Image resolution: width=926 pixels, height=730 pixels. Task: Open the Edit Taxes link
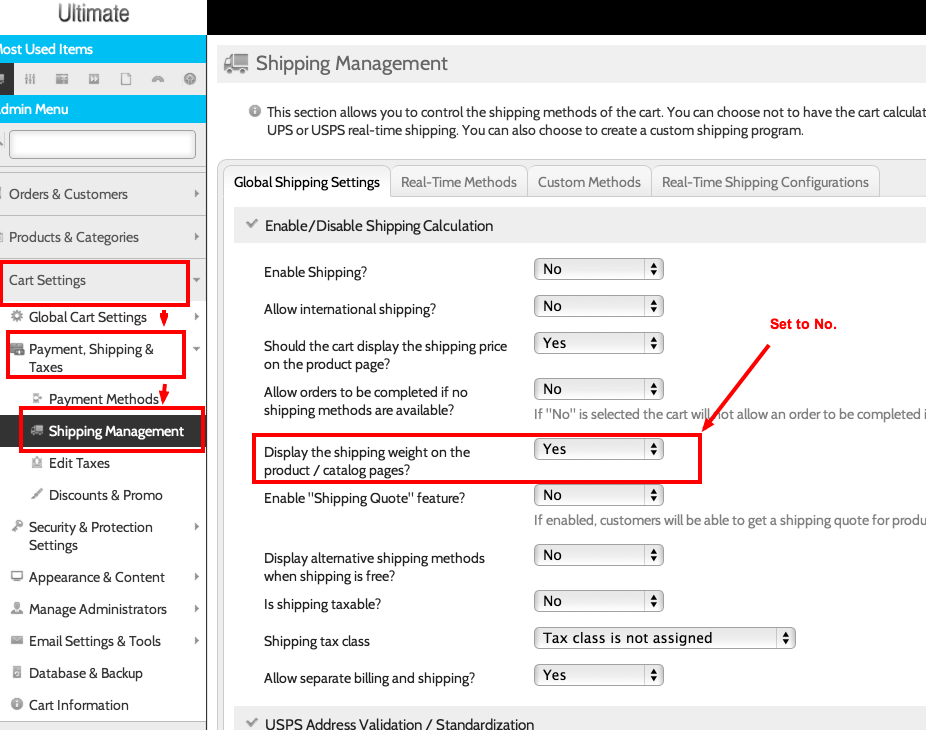click(x=79, y=463)
